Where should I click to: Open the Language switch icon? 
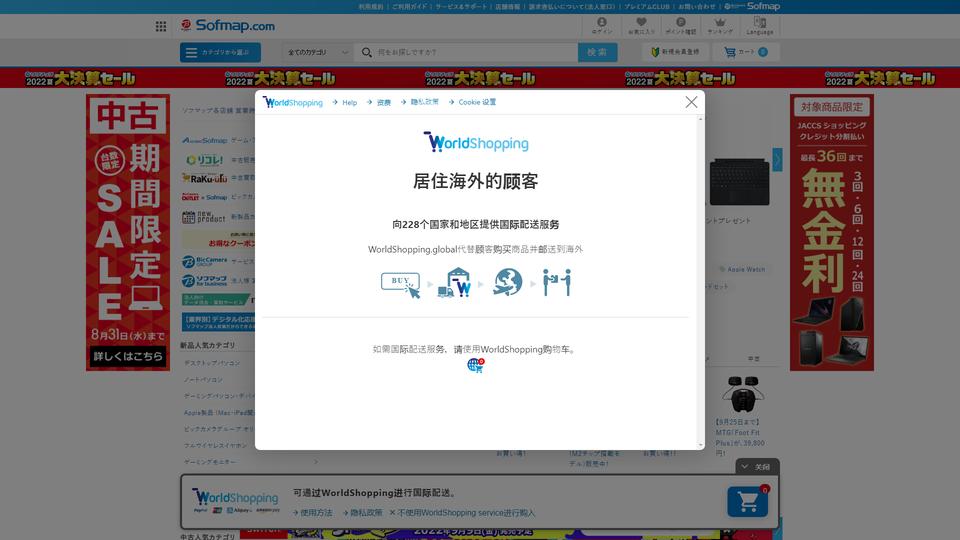pyautogui.click(x=760, y=26)
